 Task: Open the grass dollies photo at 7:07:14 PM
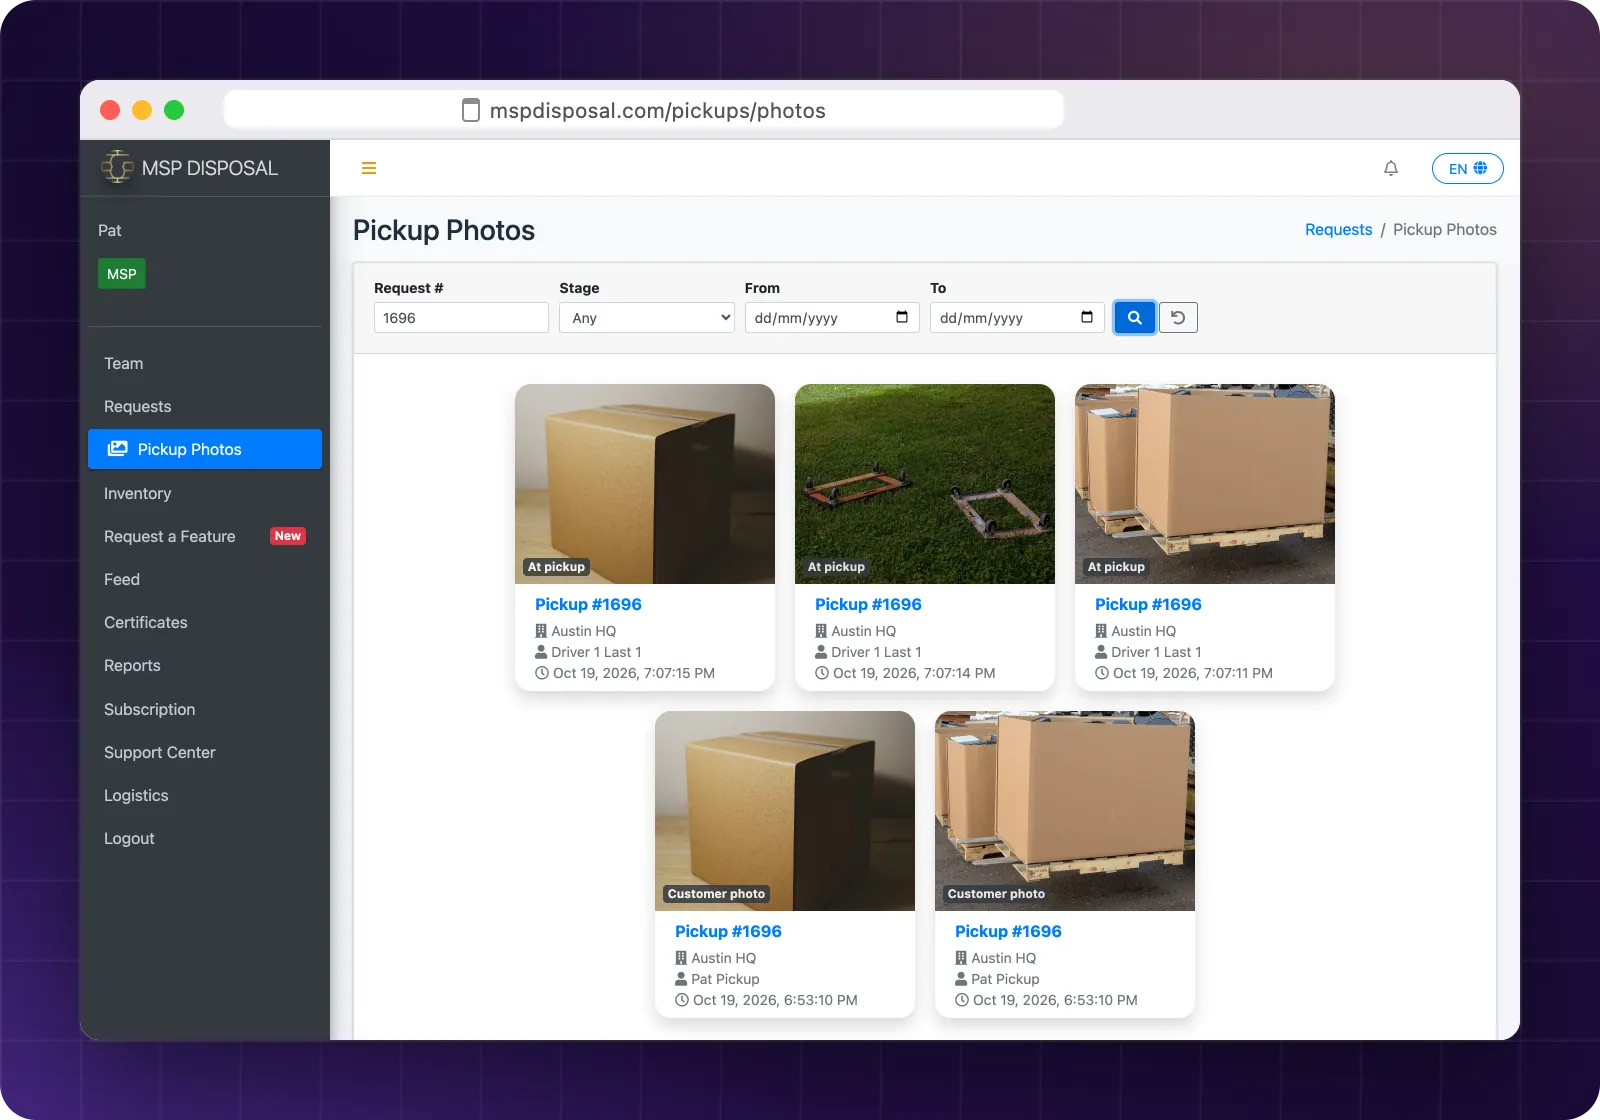[x=925, y=484]
